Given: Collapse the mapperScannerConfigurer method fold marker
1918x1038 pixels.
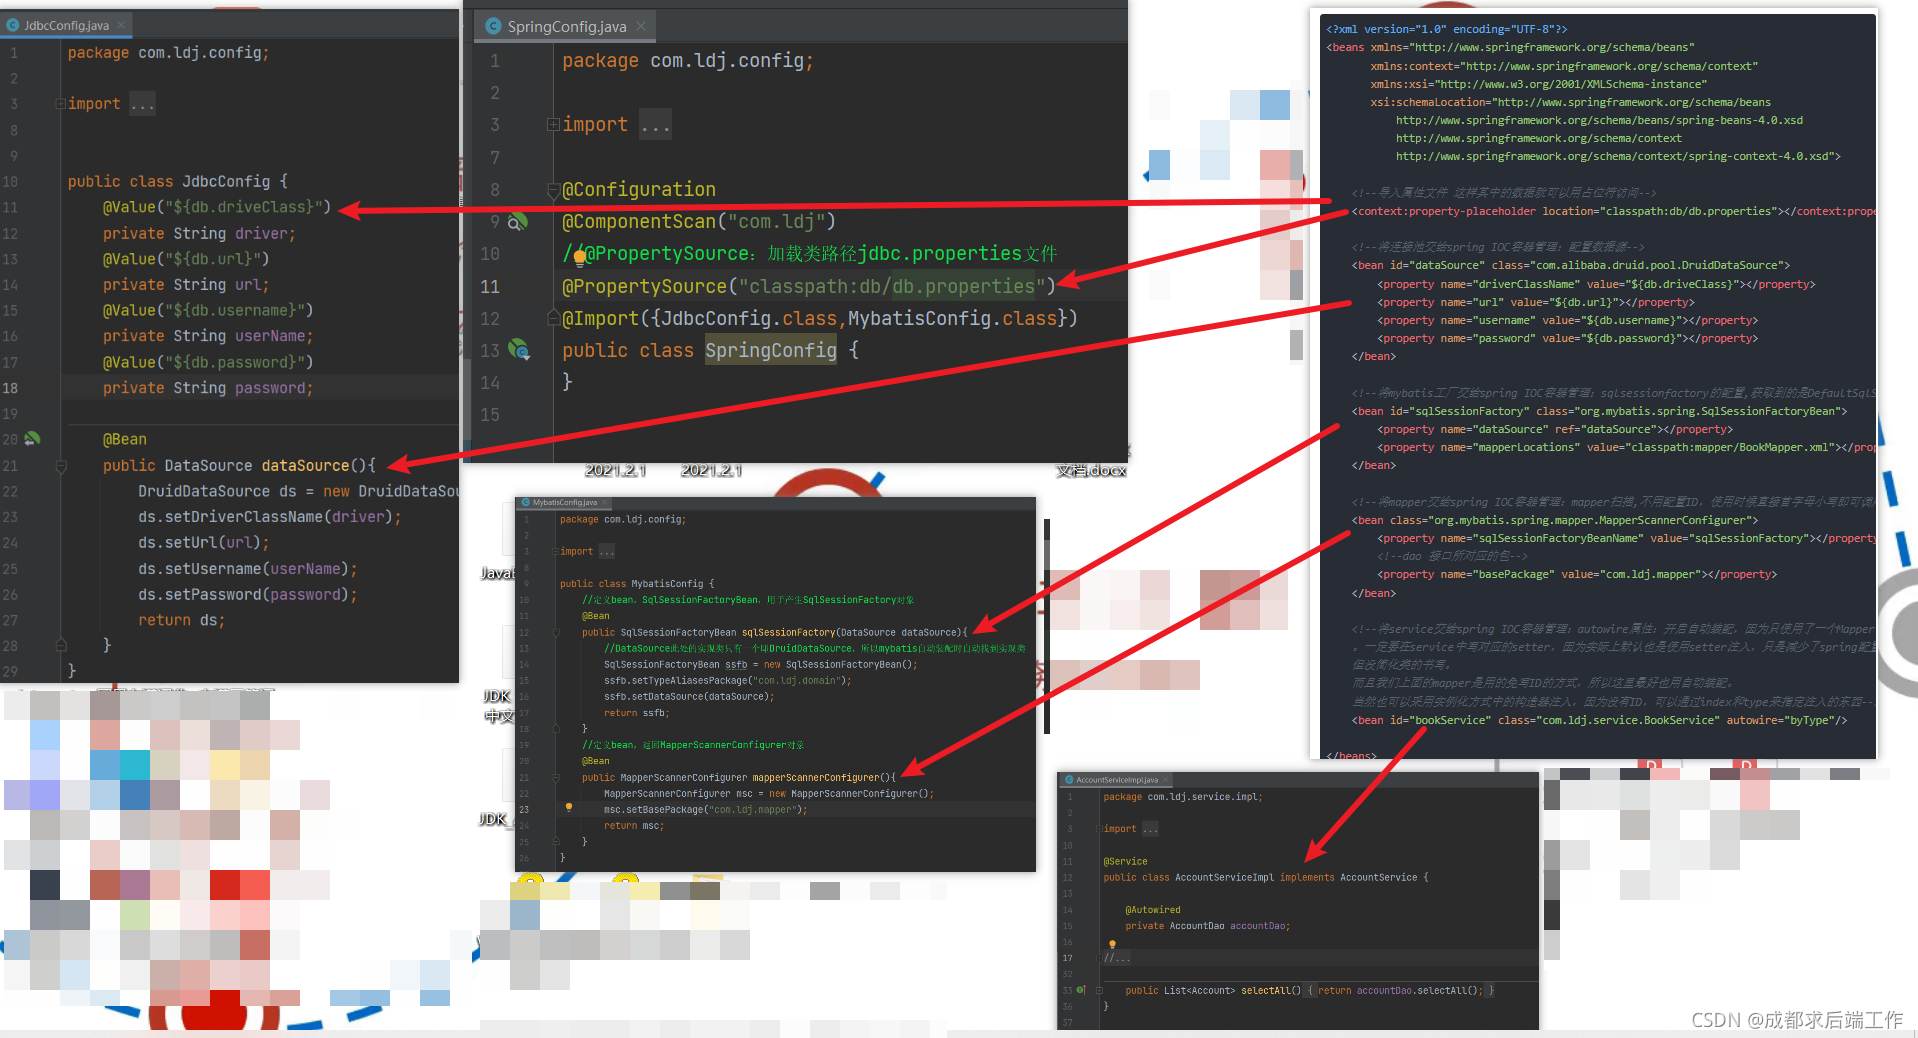Looking at the screenshot, I should pyautogui.click(x=555, y=778).
